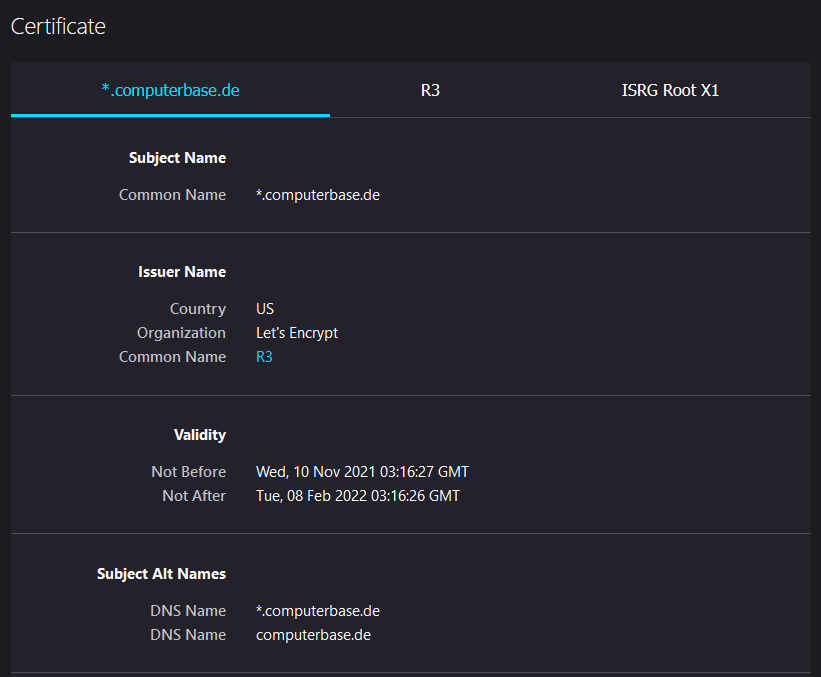Screen dimensions: 821x677
Task: Click the Not Before field label
Action: 188,472
